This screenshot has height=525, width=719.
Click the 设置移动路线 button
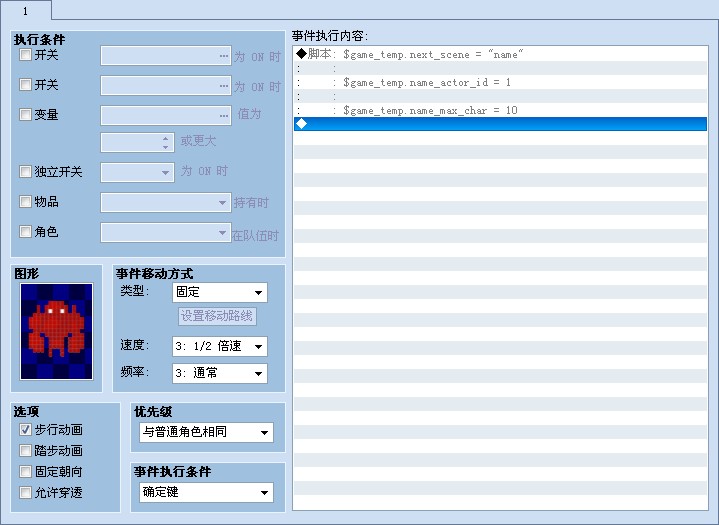[217, 316]
